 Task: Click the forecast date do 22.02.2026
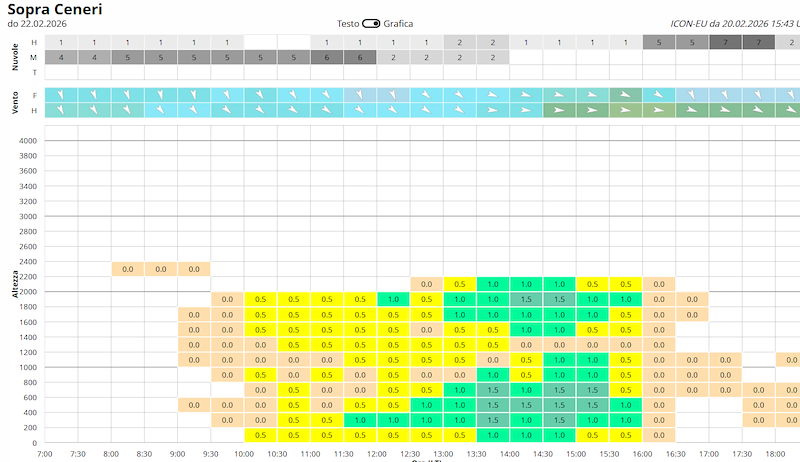[x=37, y=23]
